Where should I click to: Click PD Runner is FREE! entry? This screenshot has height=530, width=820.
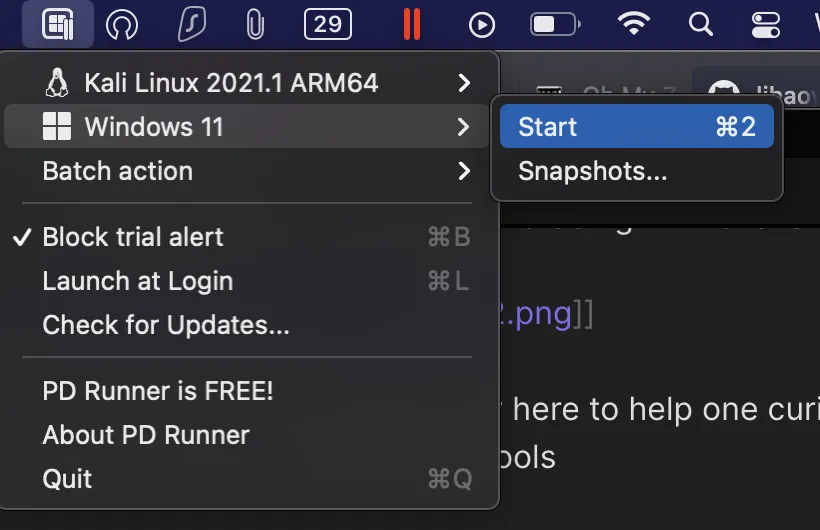(x=248, y=391)
